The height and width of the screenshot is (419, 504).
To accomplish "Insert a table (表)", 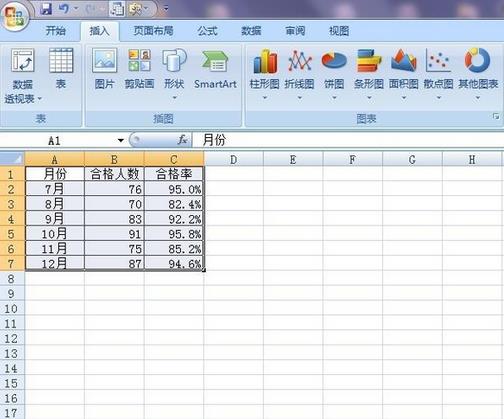I will pos(61,69).
